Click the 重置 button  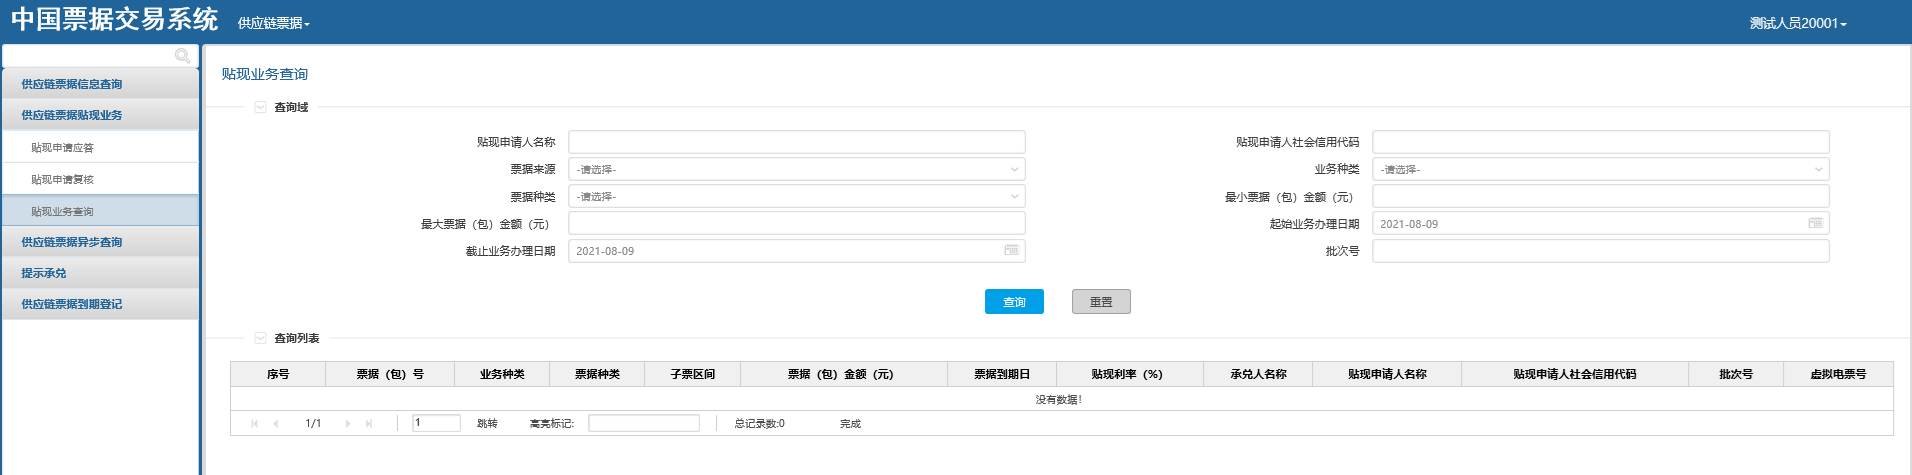[x=1101, y=302]
